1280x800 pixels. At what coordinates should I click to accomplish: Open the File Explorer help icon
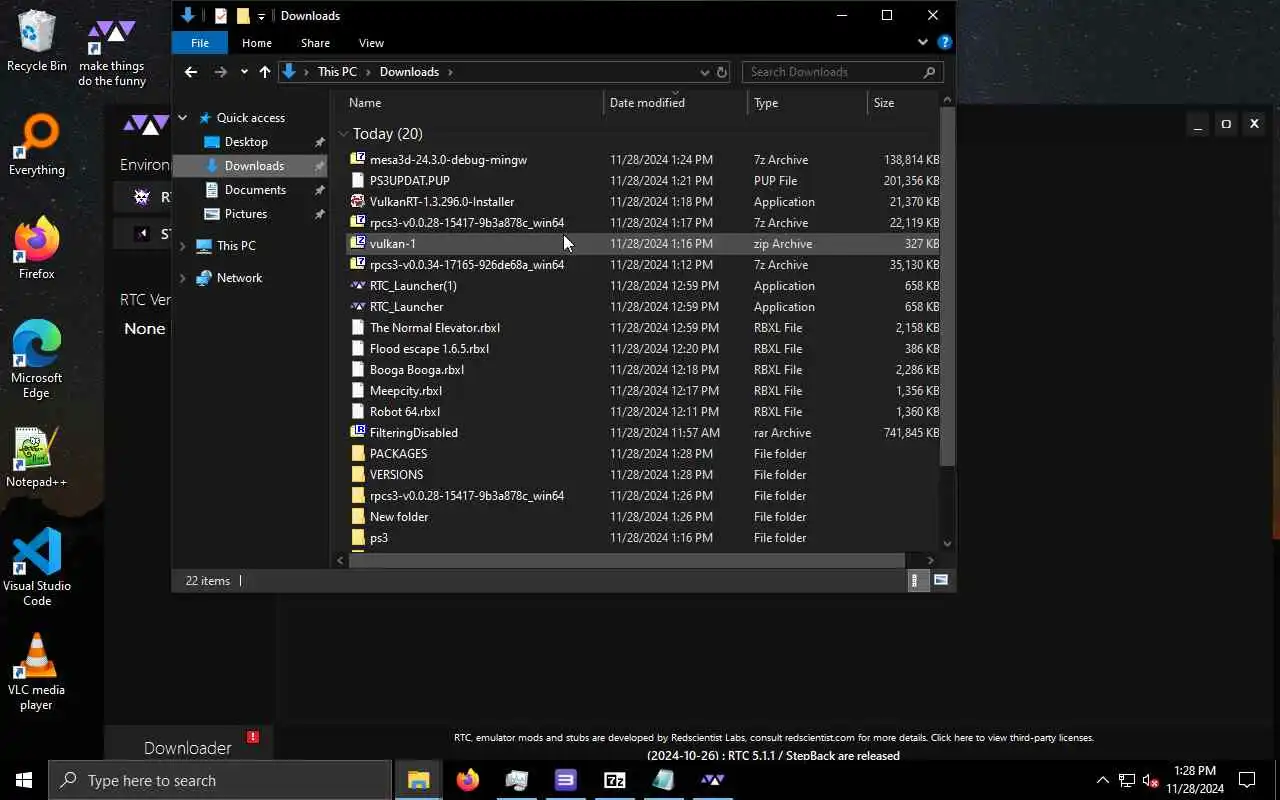point(944,43)
